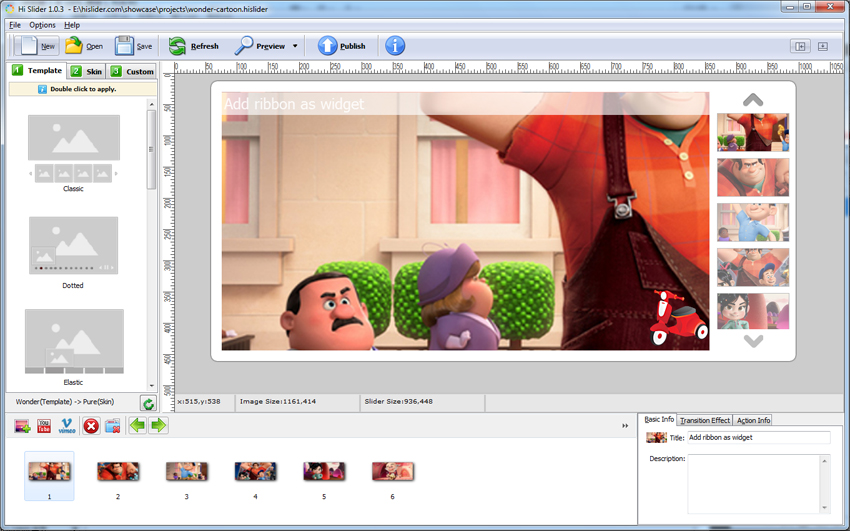
Task: Open the blue info icon
Action: [395, 46]
